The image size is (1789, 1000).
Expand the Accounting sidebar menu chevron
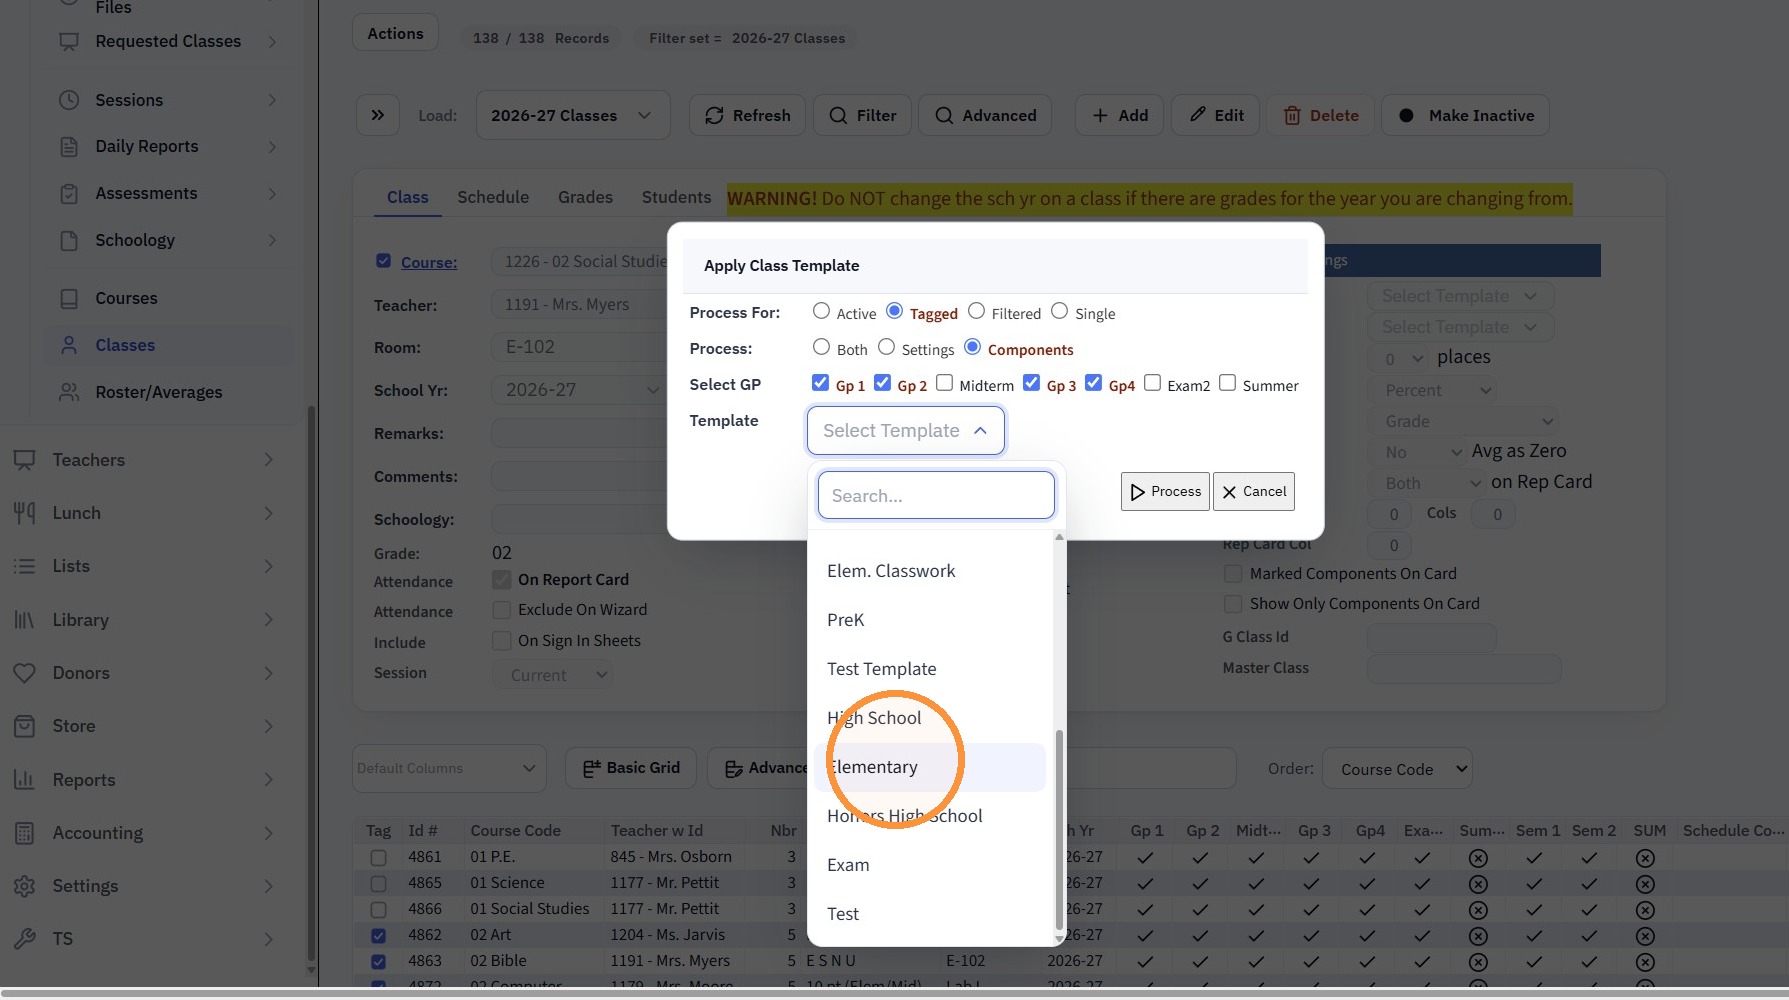[x=268, y=833]
